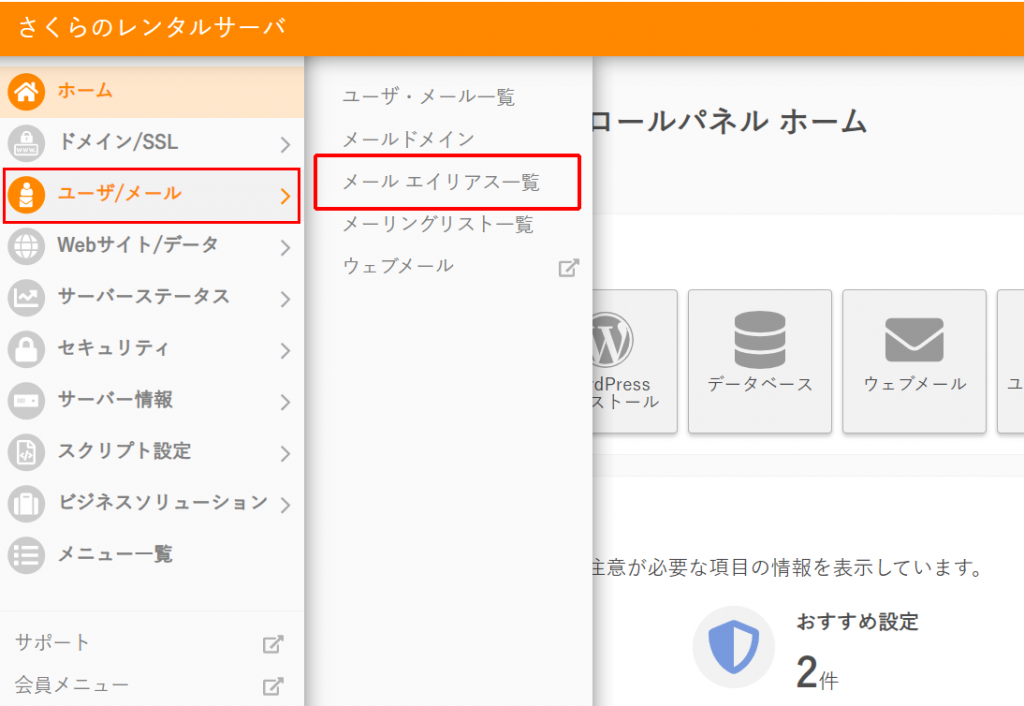
Task: Choose メーリングリスト一覧 from submenu
Action: pyautogui.click(x=438, y=224)
